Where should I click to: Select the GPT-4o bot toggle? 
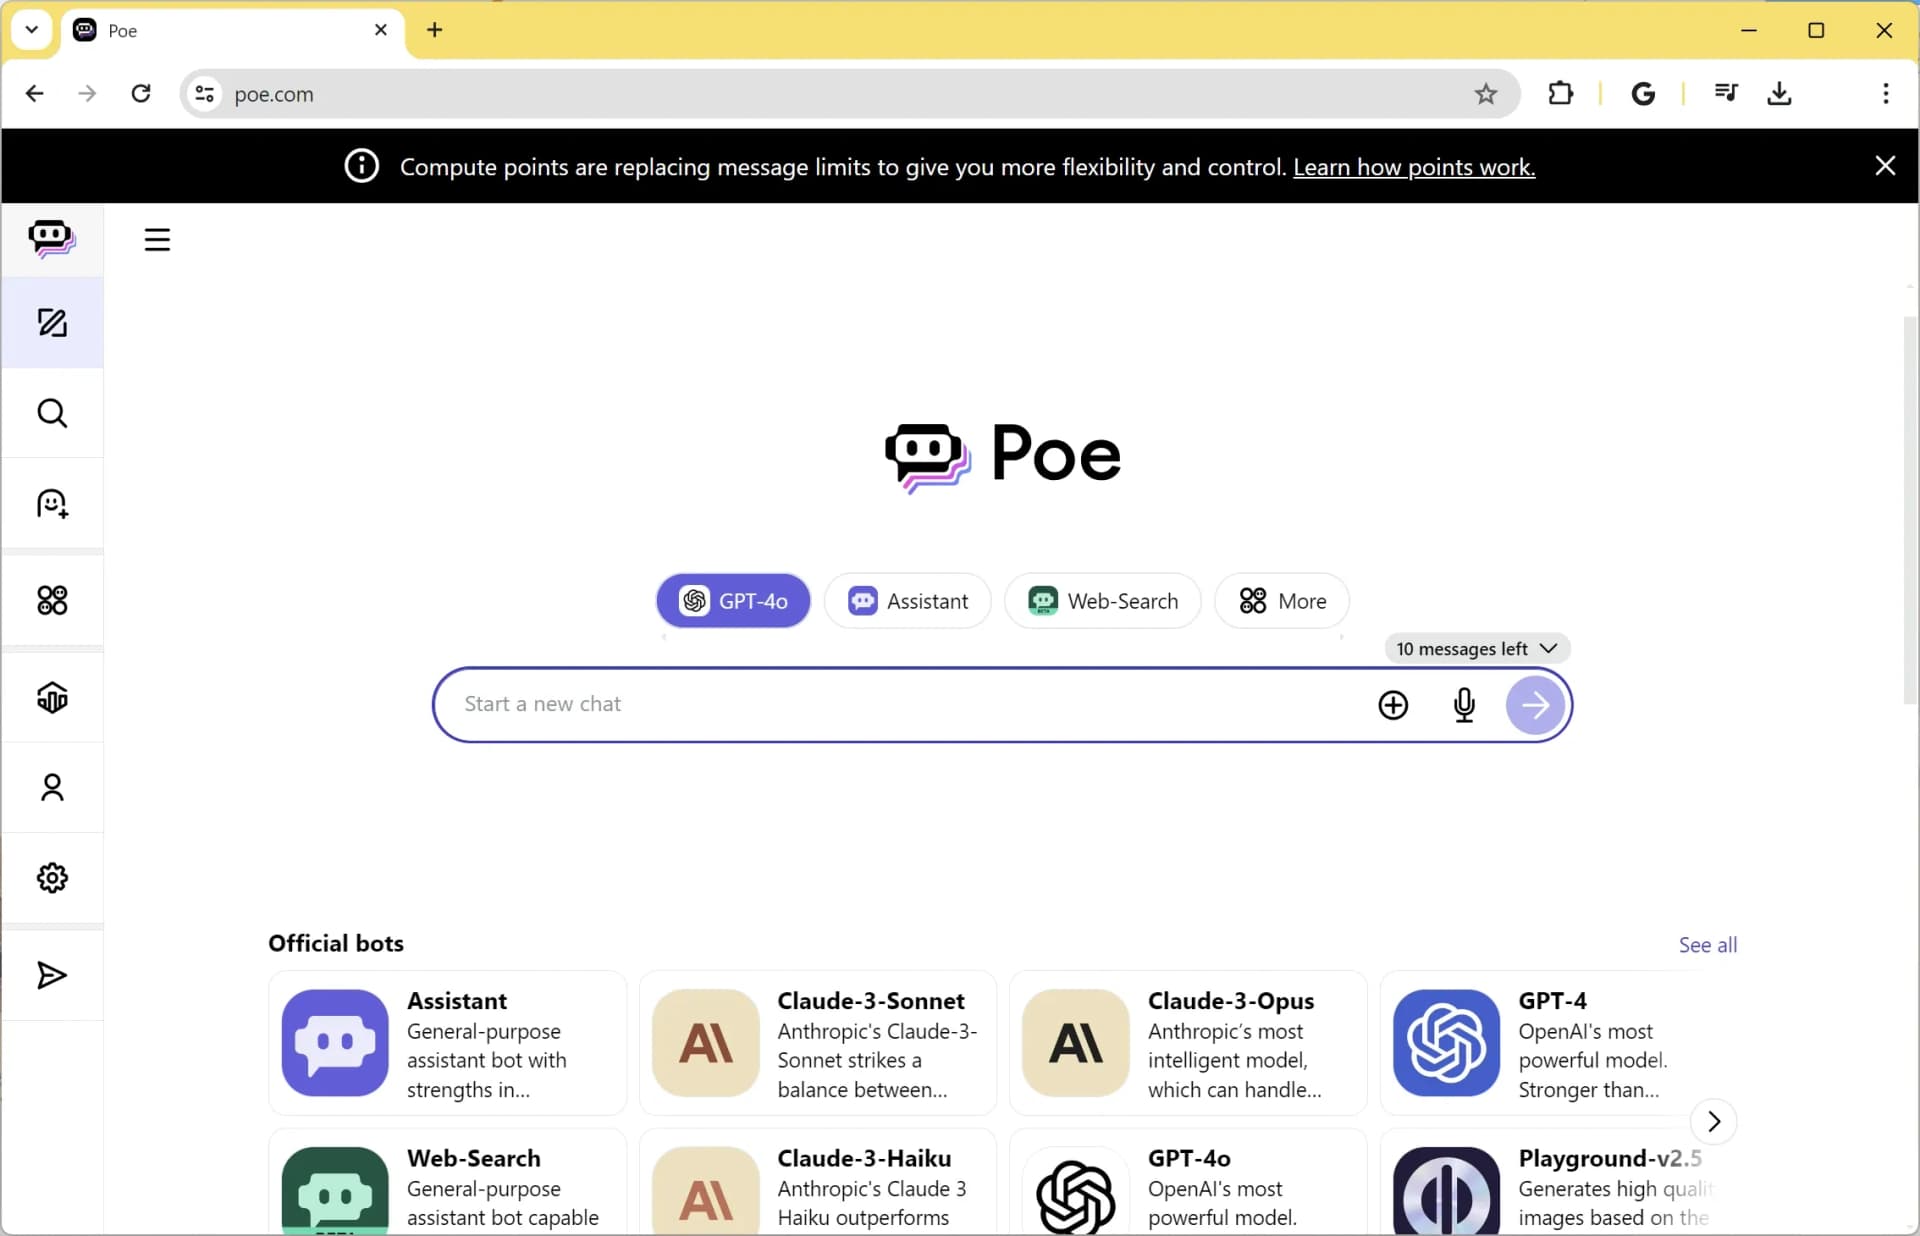[x=732, y=601]
